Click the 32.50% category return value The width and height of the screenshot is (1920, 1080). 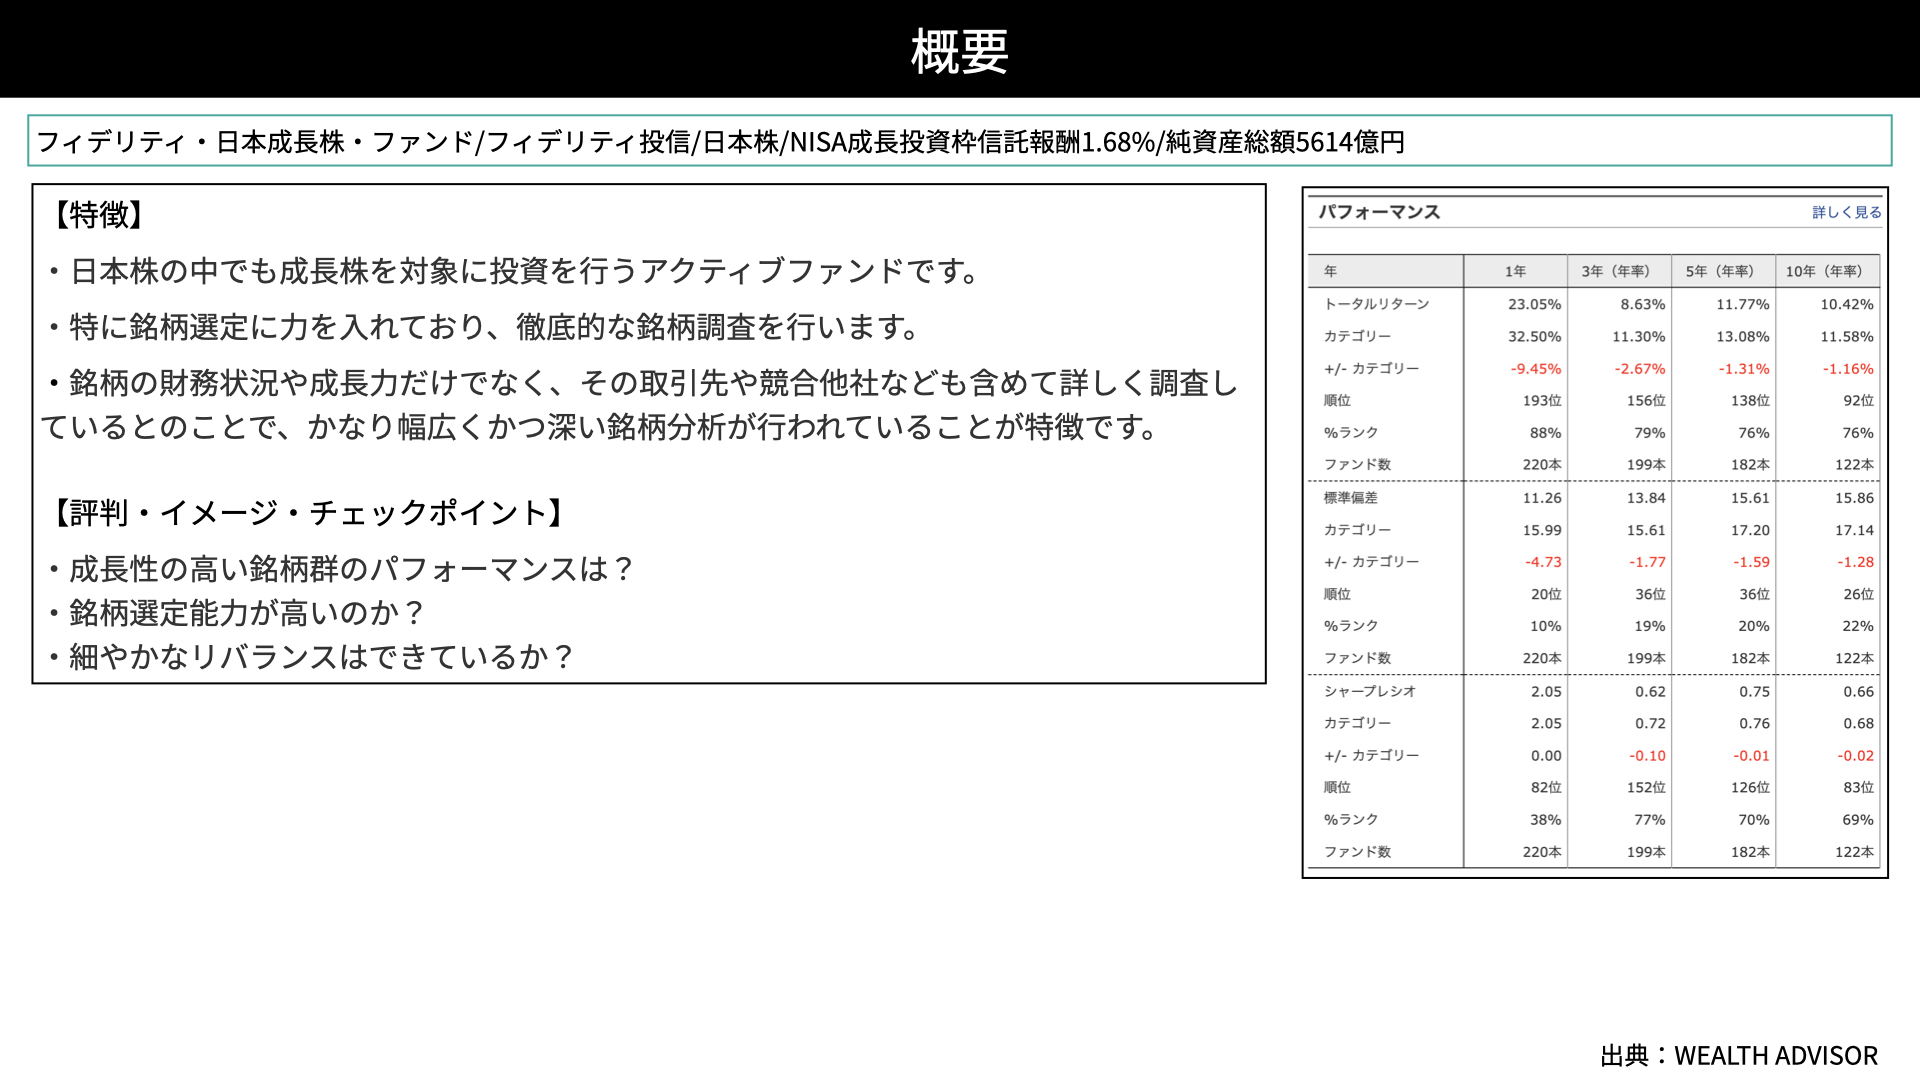(x=1534, y=337)
